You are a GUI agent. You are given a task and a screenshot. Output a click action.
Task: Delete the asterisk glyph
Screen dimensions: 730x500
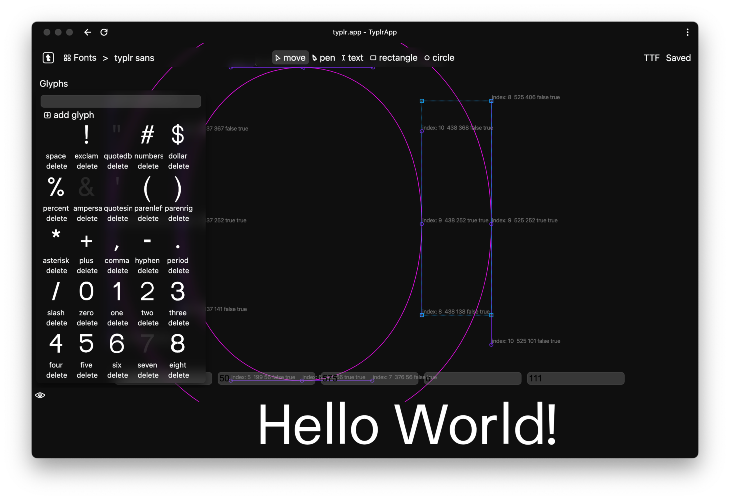point(56,270)
